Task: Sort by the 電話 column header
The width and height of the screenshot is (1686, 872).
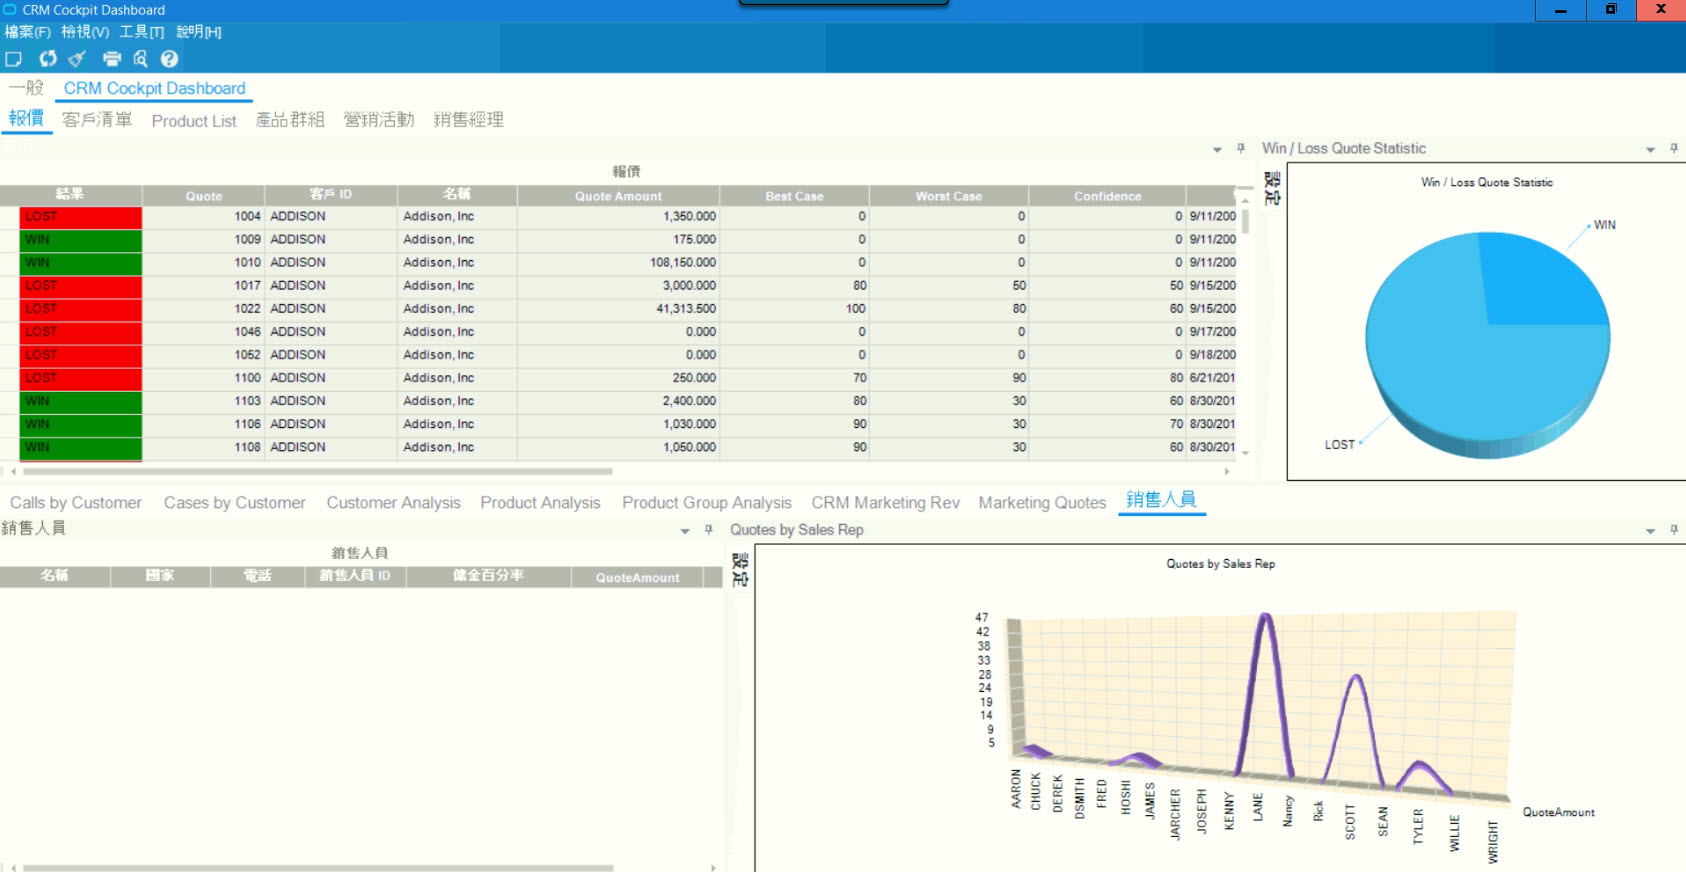Action: [x=257, y=577]
